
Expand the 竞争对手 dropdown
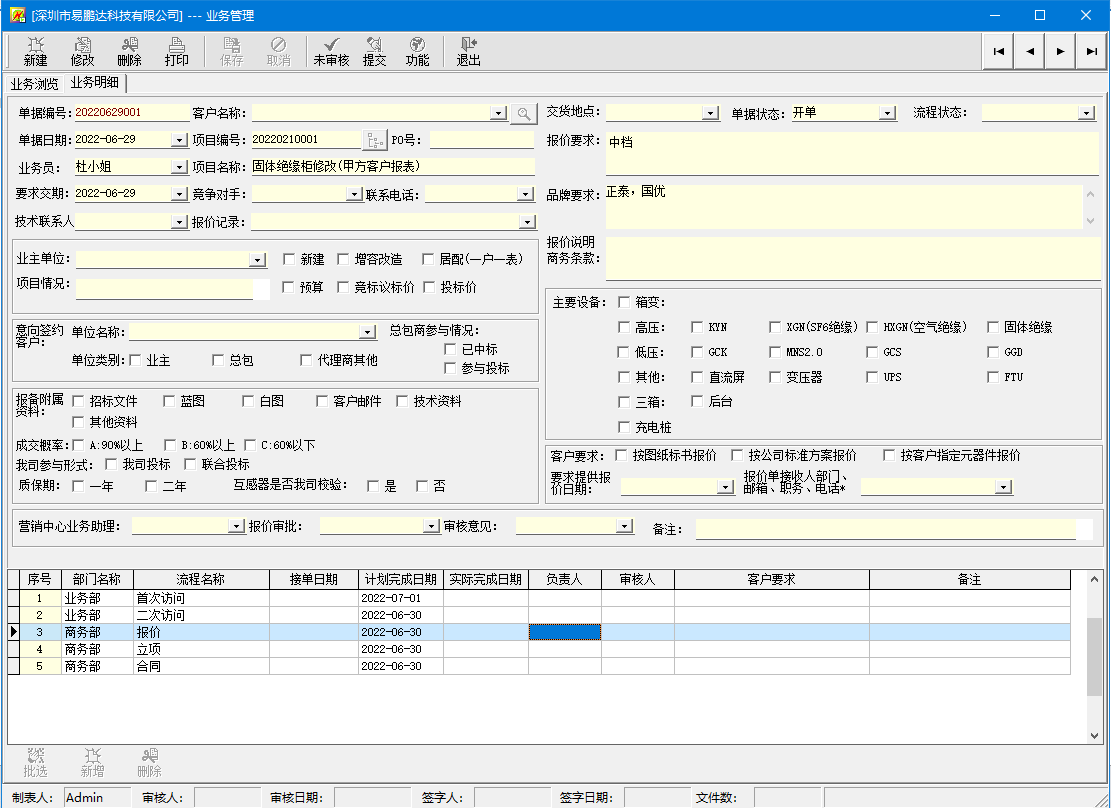(x=354, y=194)
